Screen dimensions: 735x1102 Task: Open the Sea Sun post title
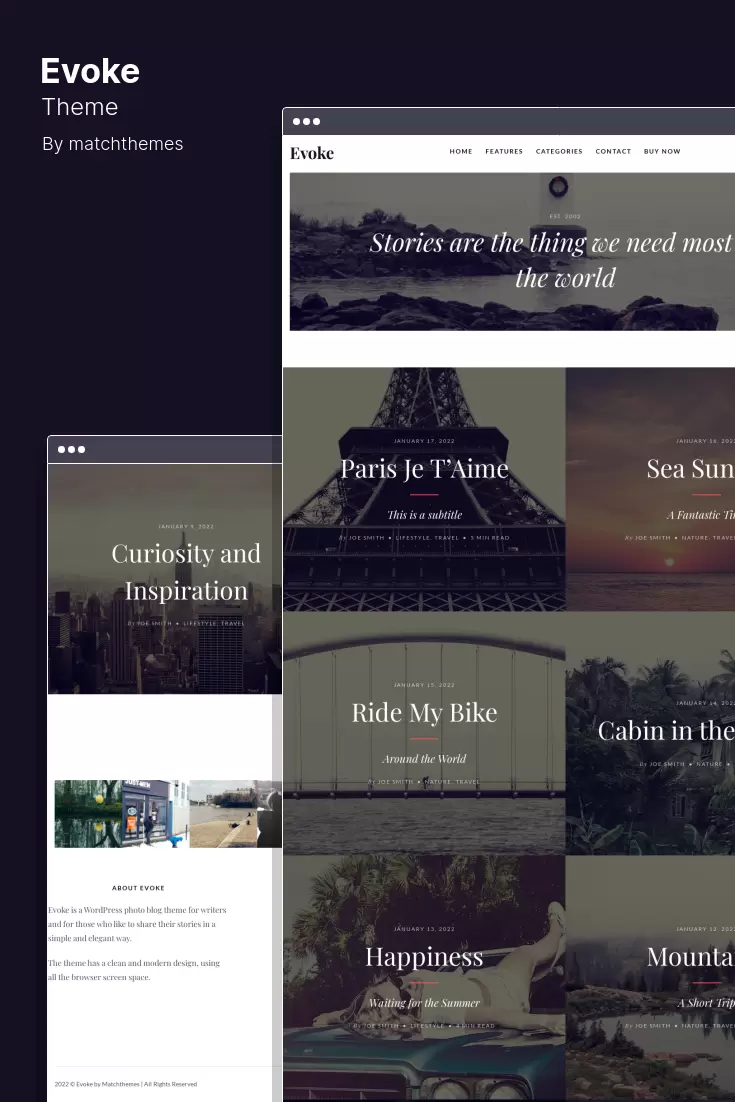690,469
